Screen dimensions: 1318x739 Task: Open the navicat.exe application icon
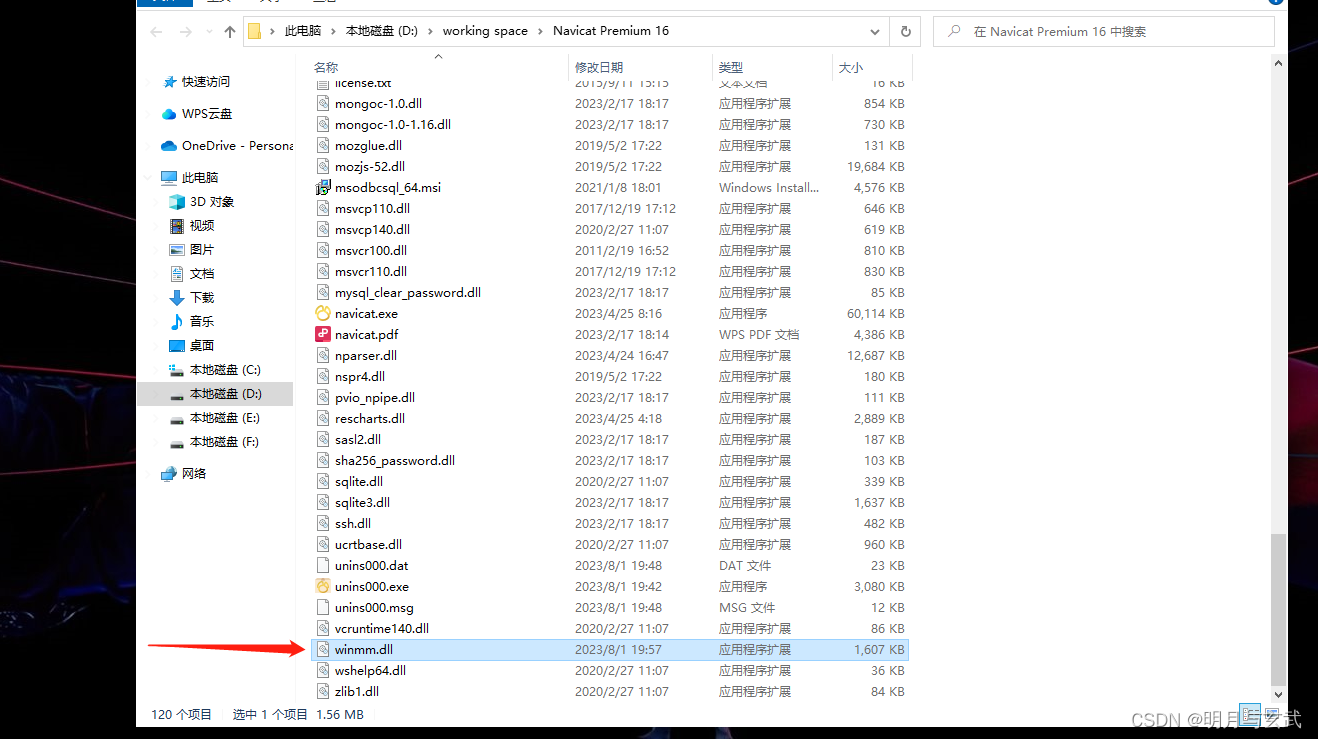point(323,314)
